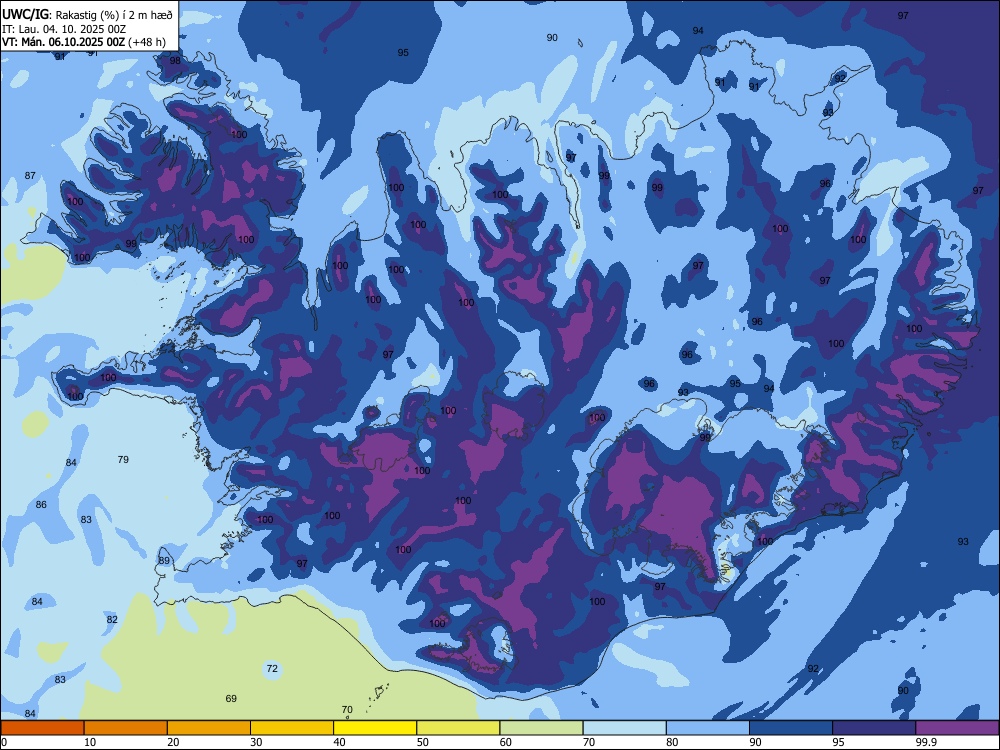Screen dimensions: 1000x750
Task: Click the '98' humidity value on the map
Action: pyautogui.click(x=175, y=61)
